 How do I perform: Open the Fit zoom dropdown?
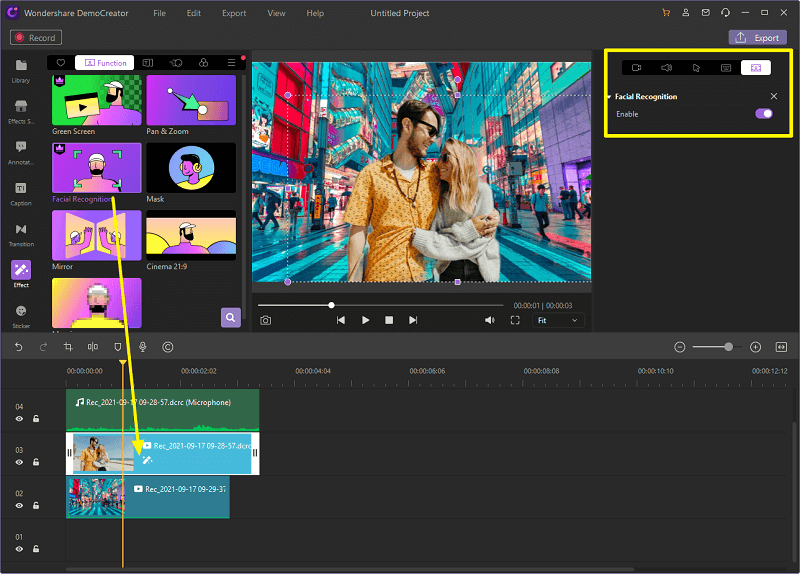558,320
